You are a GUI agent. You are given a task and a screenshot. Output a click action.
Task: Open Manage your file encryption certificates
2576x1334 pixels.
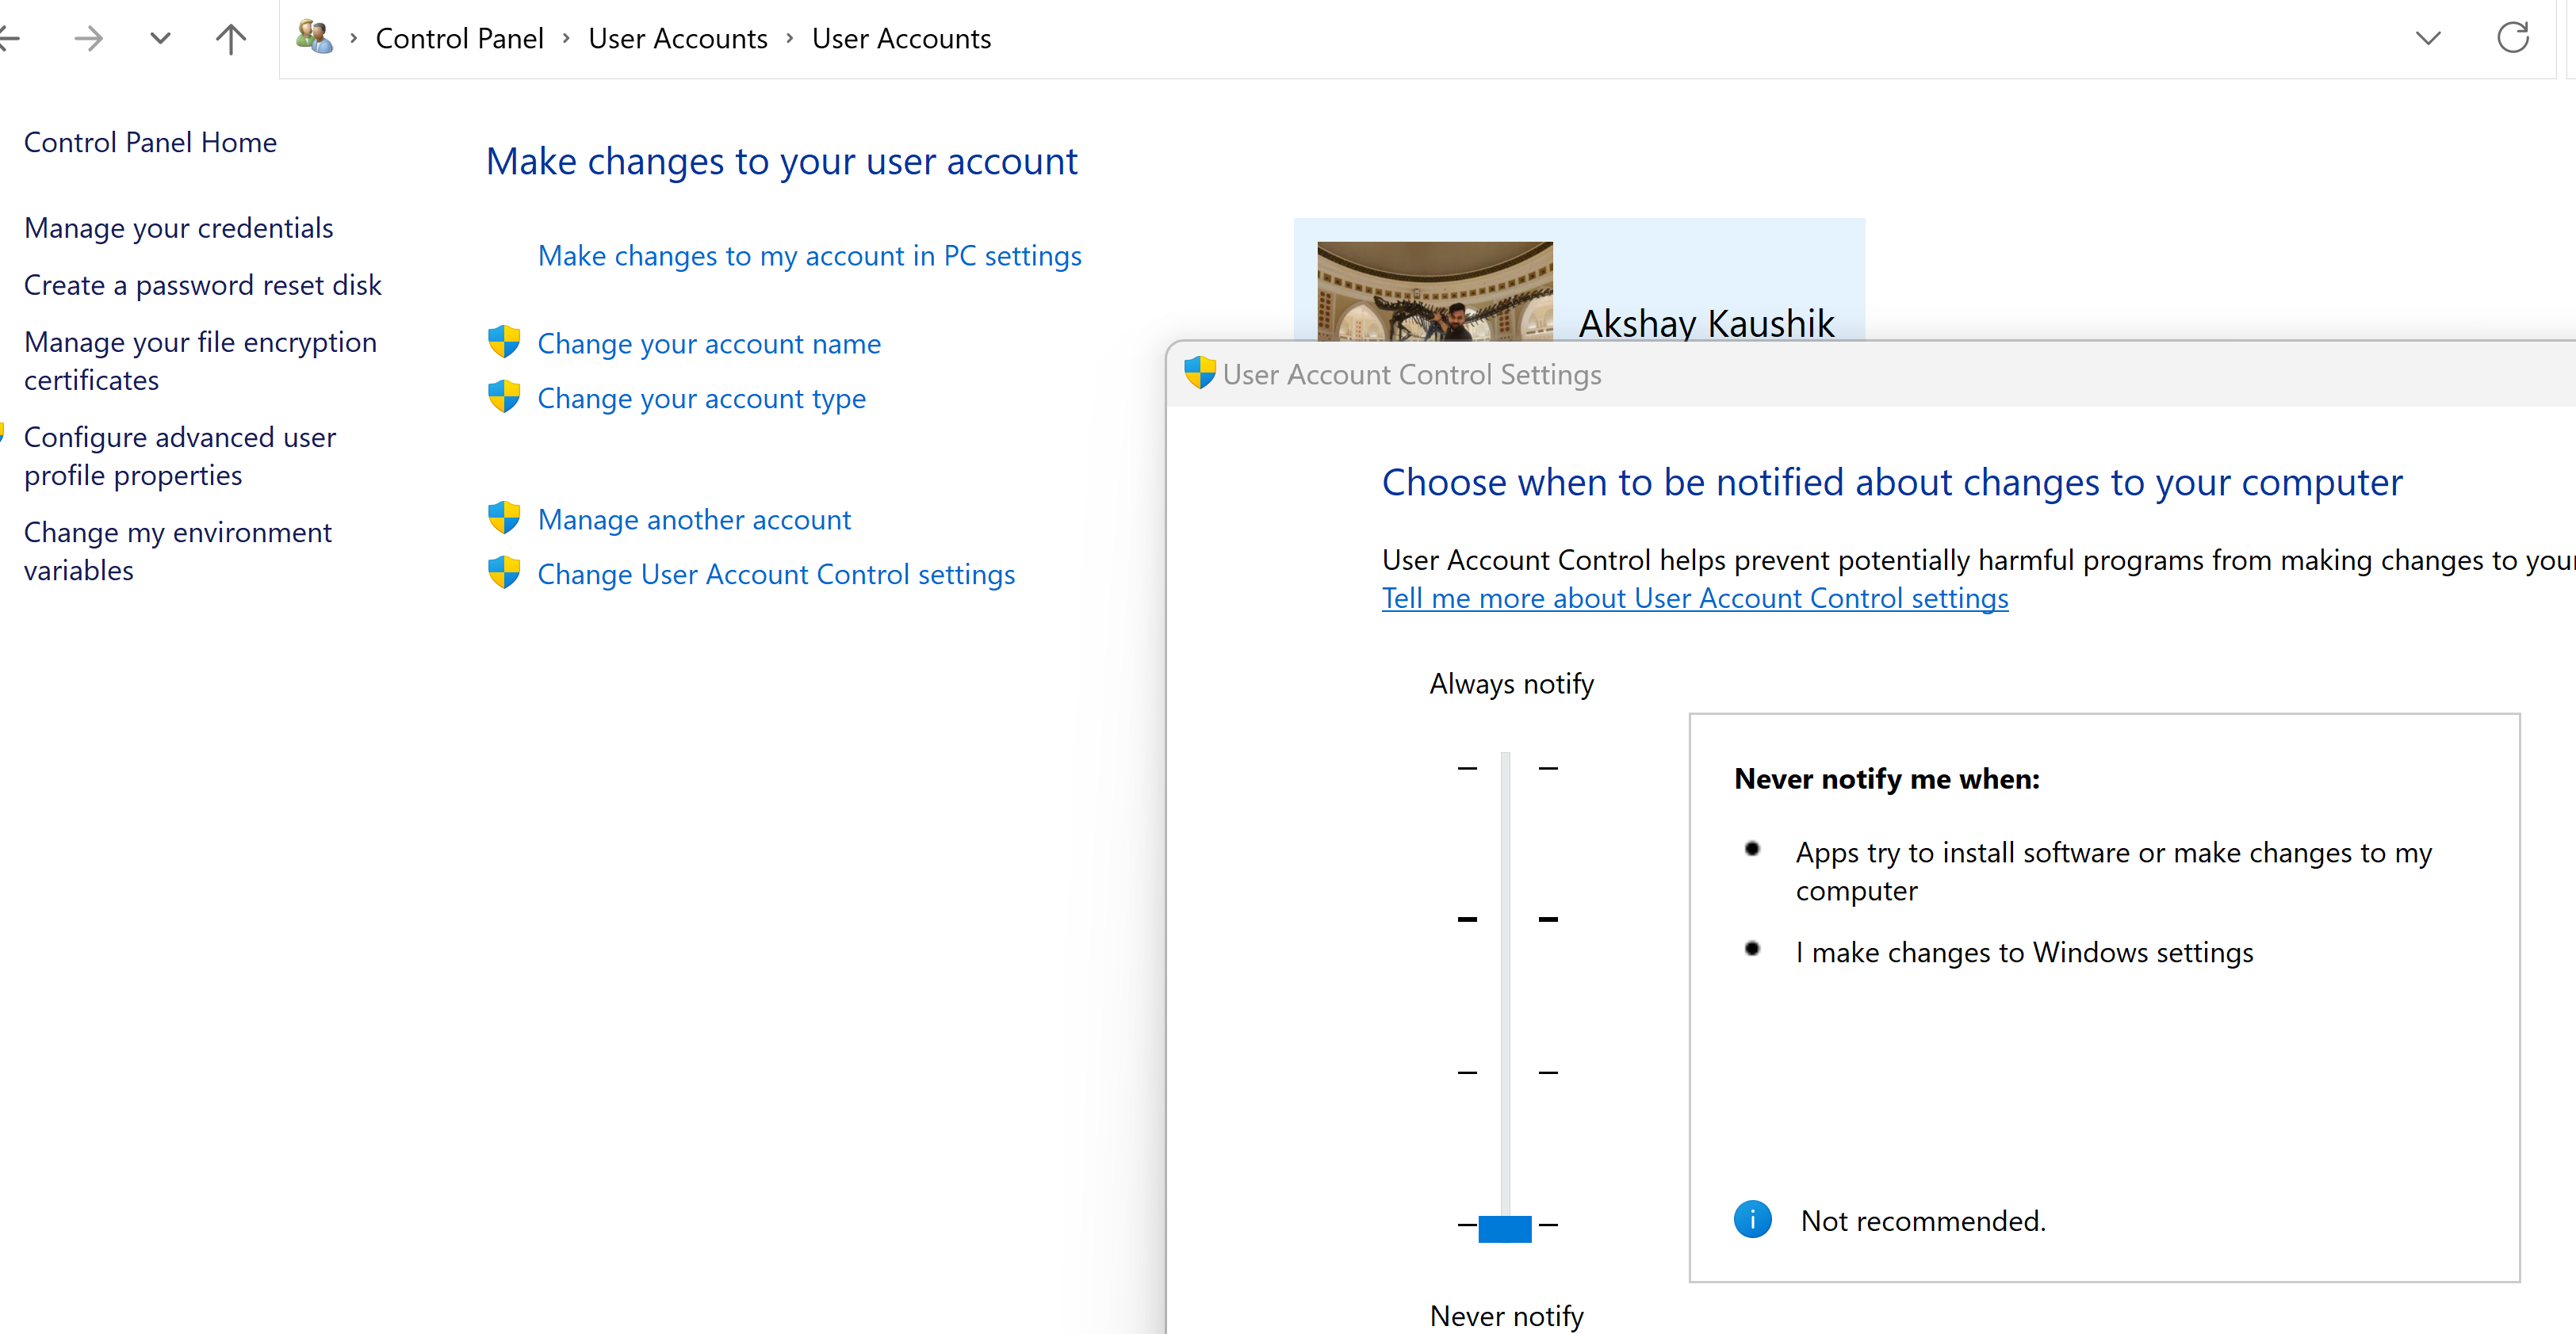(200, 361)
